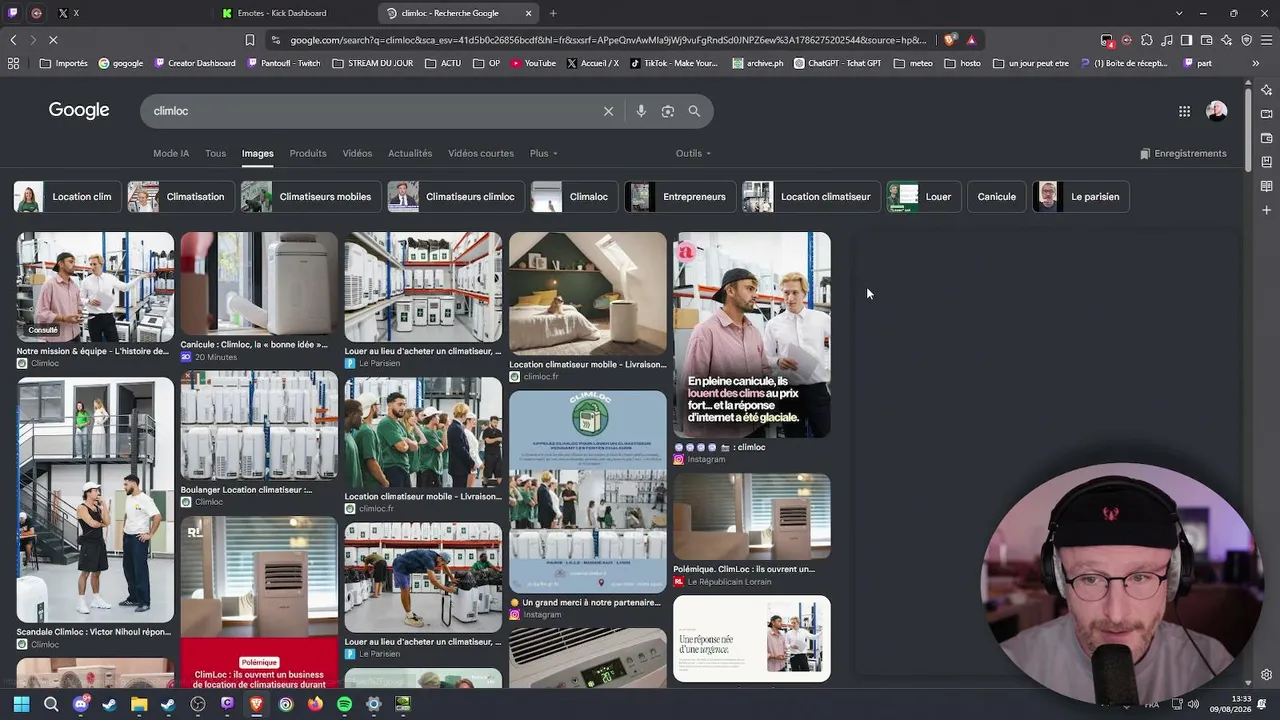
Task: Open the Creator Dashboard bookmark
Action: coord(195,63)
